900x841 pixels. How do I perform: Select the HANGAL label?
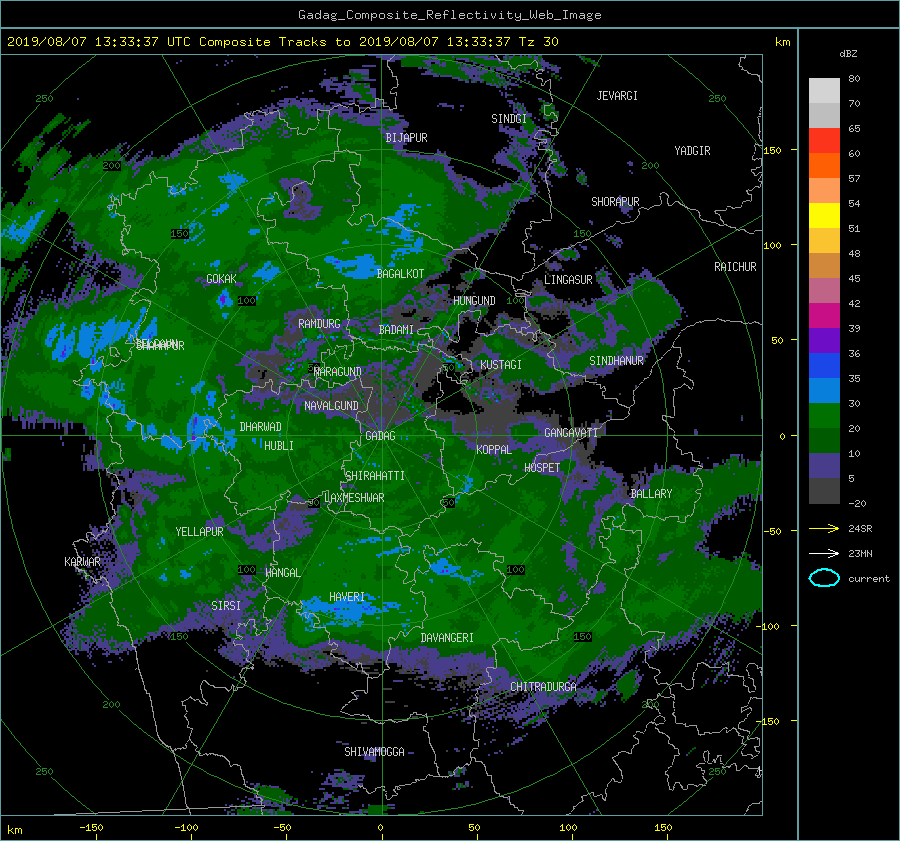(282, 573)
